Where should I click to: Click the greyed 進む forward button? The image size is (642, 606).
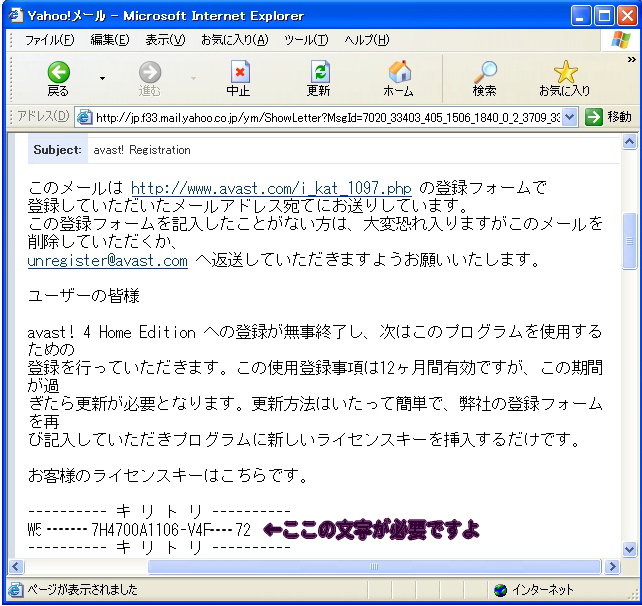[149, 79]
